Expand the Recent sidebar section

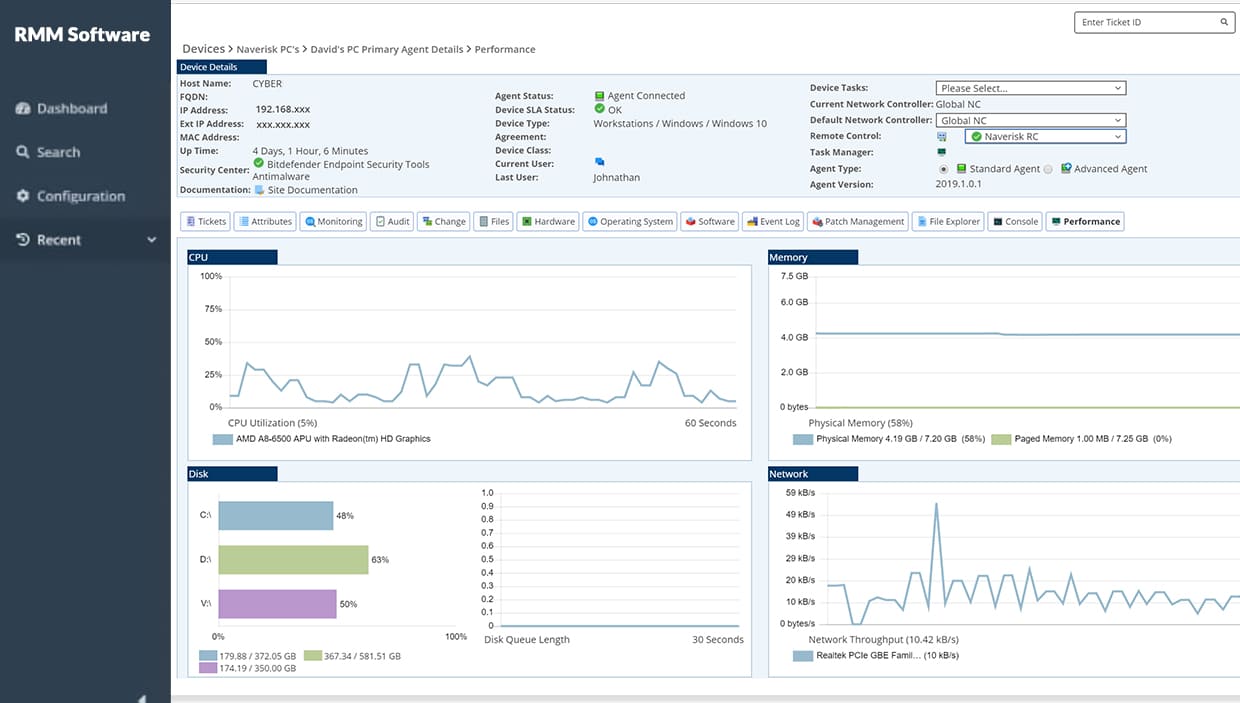(x=85, y=240)
